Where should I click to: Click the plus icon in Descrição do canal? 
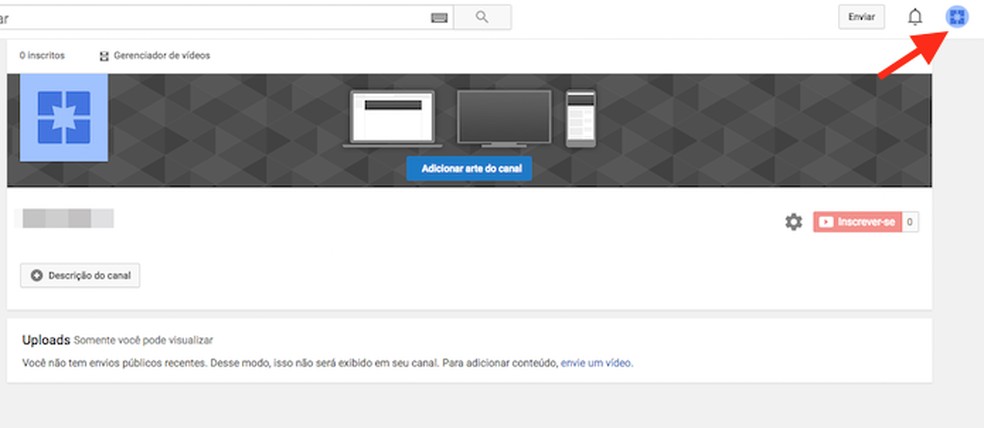(x=37, y=276)
